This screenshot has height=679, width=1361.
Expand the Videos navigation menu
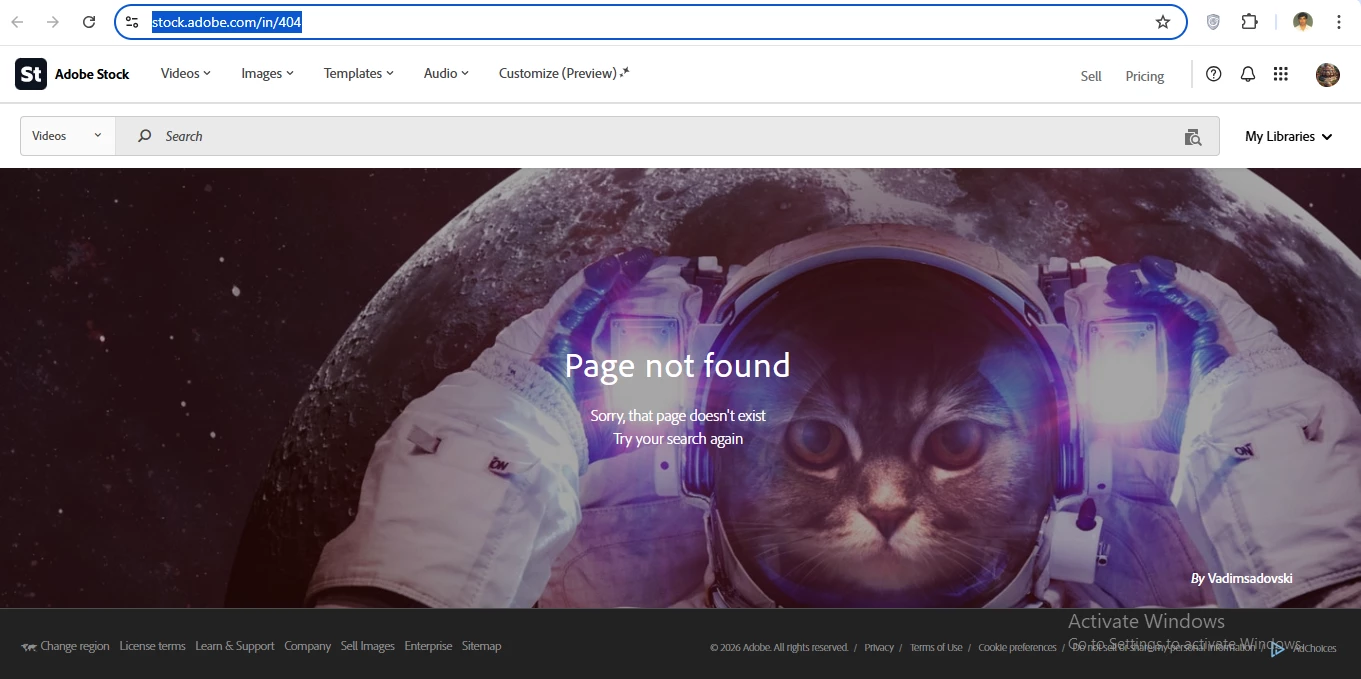[186, 73]
